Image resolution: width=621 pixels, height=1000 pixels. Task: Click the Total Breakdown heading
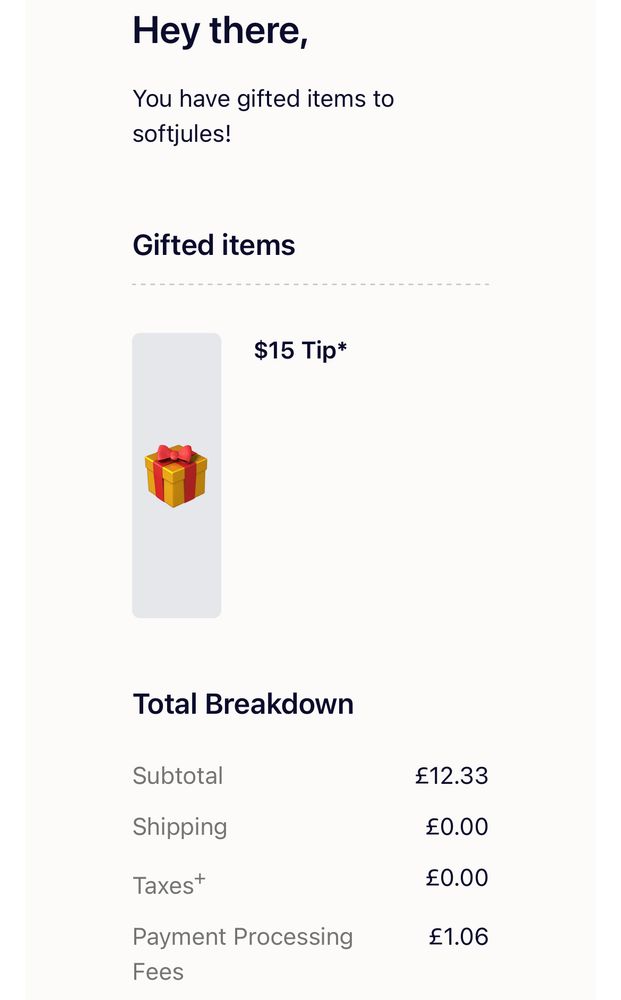(x=243, y=704)
